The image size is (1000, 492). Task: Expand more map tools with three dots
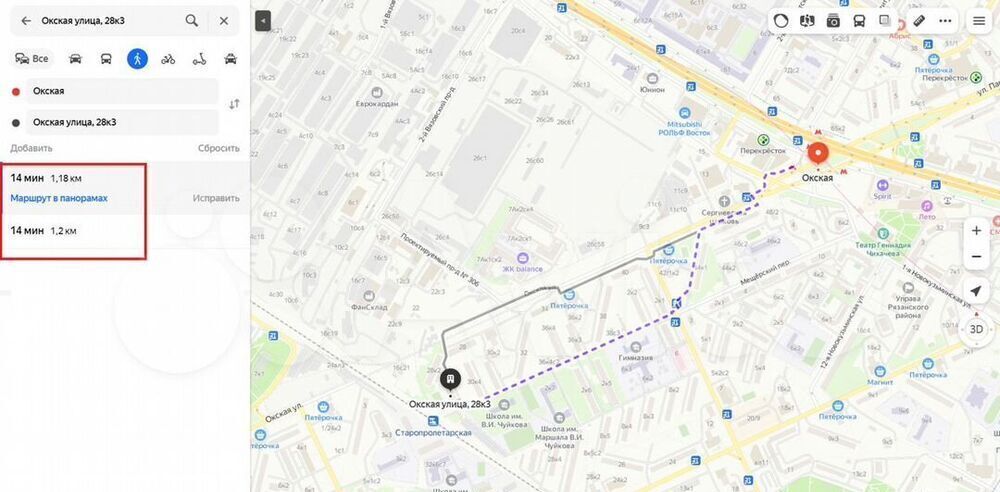(x=945, y=20)
